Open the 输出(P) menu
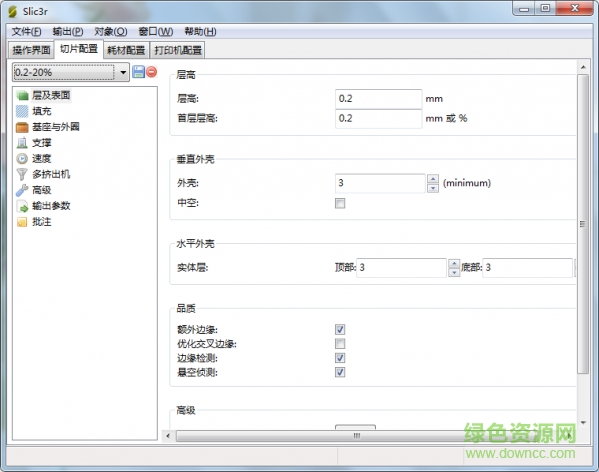Image resolution: width=599 pixels, height=472 pixels. click(68, 31)
